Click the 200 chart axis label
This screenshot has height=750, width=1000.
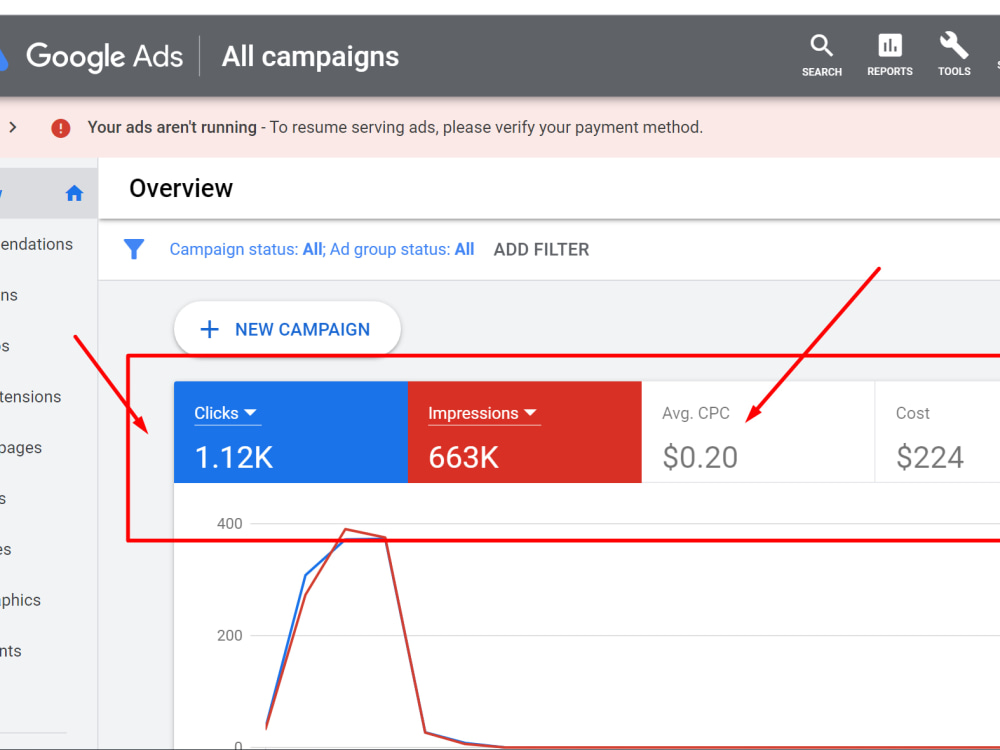click(x=230, y=635)
